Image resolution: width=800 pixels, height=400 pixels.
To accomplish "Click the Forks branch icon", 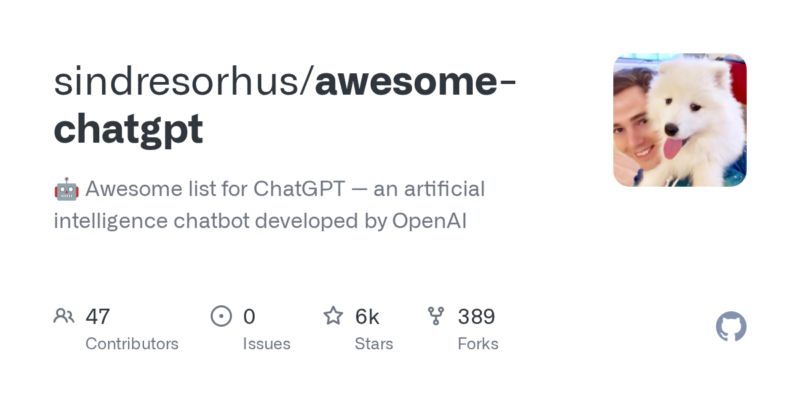I will [436, 317].
